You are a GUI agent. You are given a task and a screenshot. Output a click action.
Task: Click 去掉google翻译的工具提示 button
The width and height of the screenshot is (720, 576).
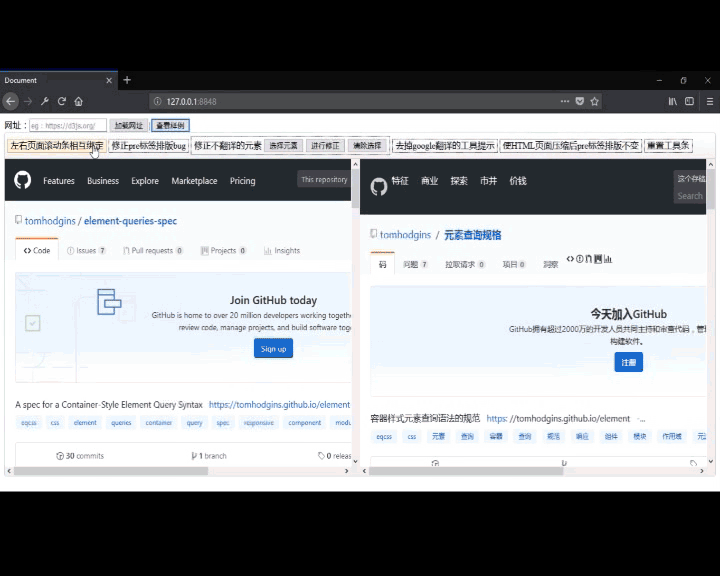click(445, 146)
